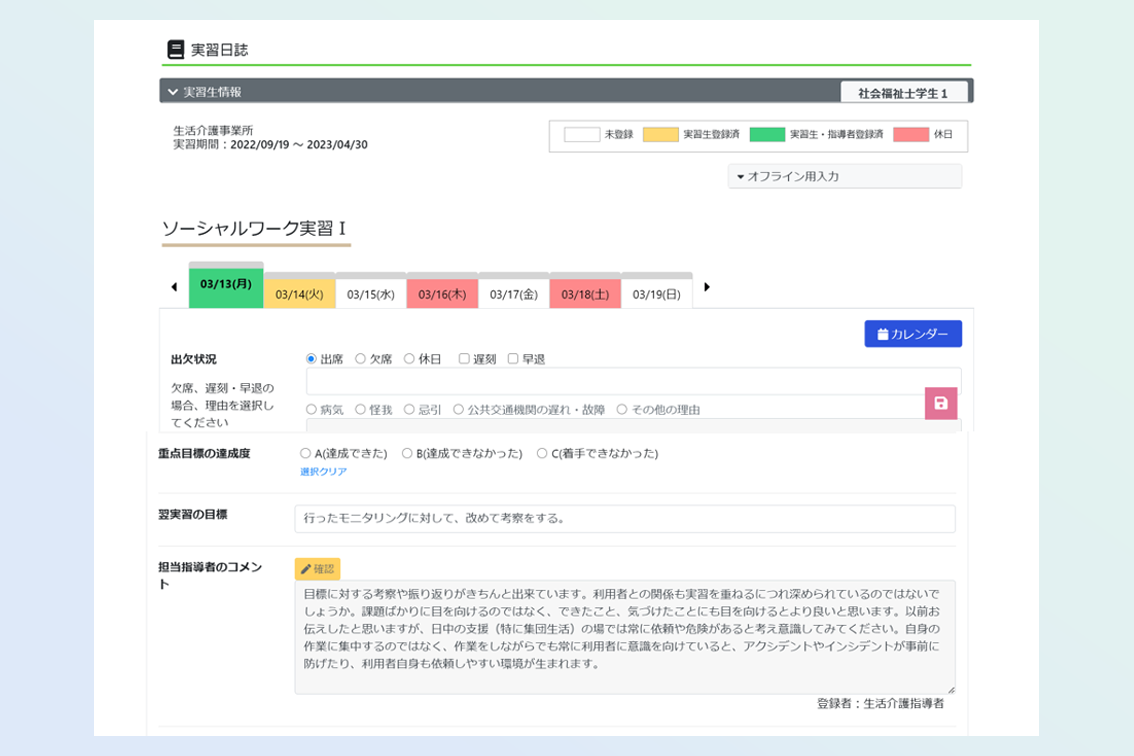Click the 翌実習の目標 text field
1134x756 pixels.
pyautogui.click(x=624, y=519)
